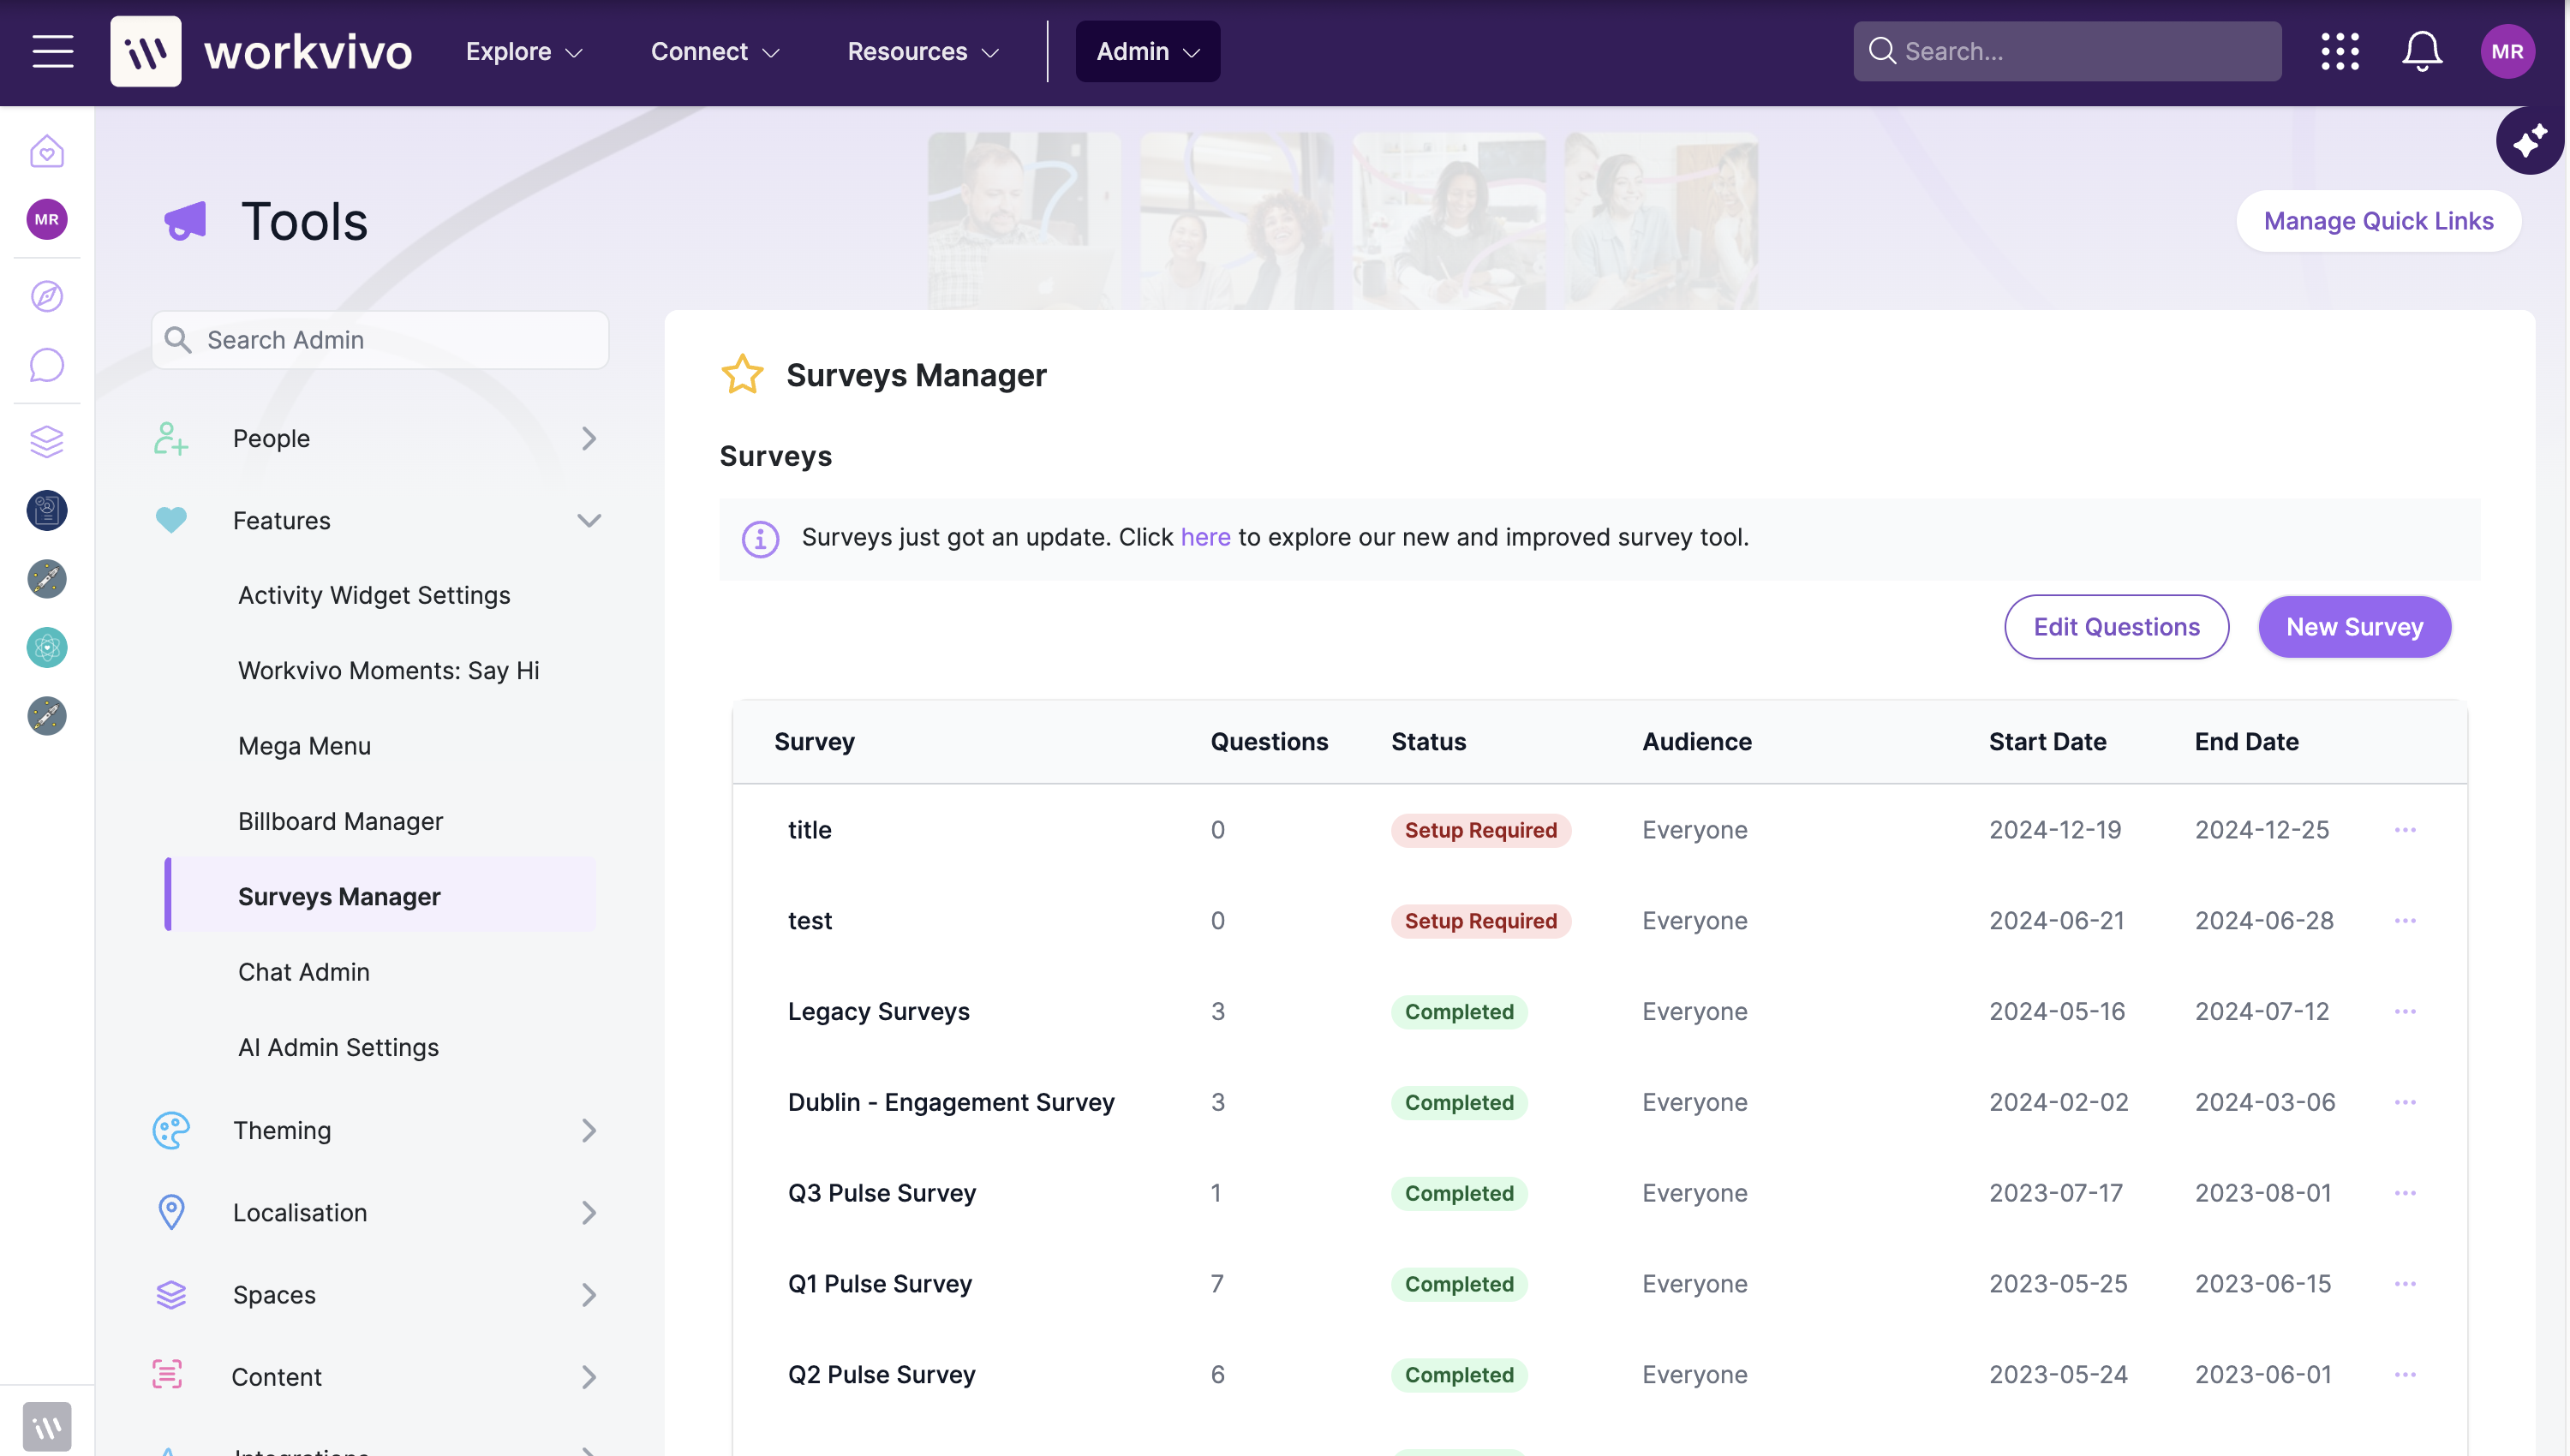Screen dimensions: 2570x1456
Task: Open the Explore dropdown menu
Action: pos(523,51)
